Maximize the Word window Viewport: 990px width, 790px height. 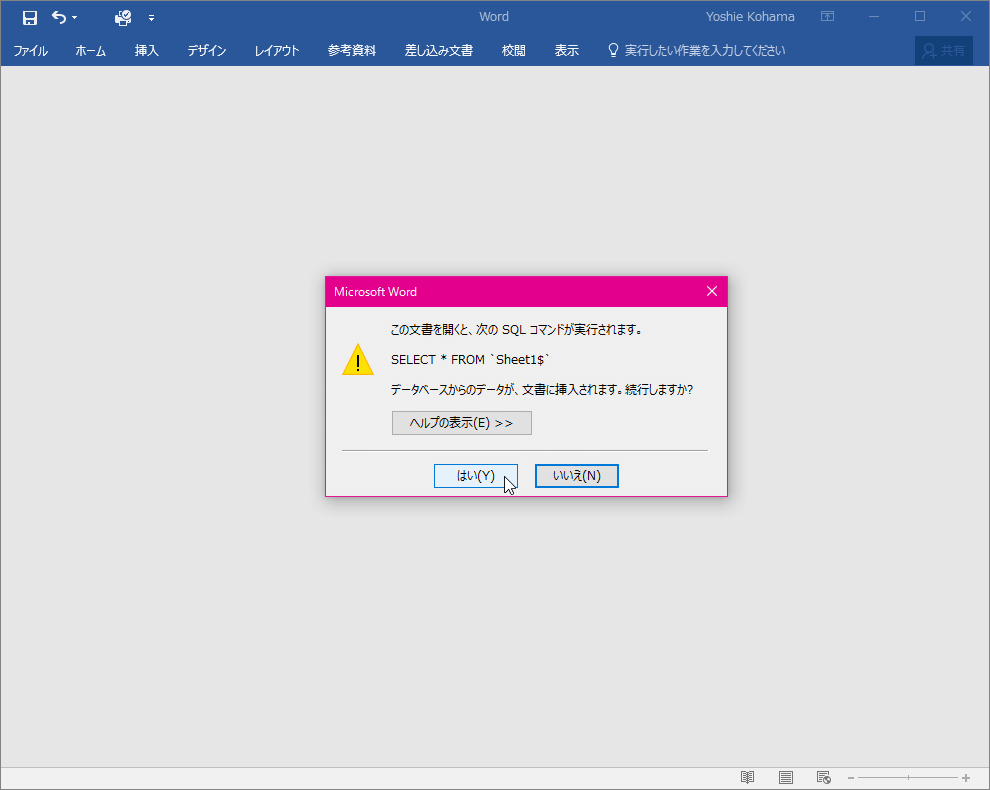(x=920, y=17)
